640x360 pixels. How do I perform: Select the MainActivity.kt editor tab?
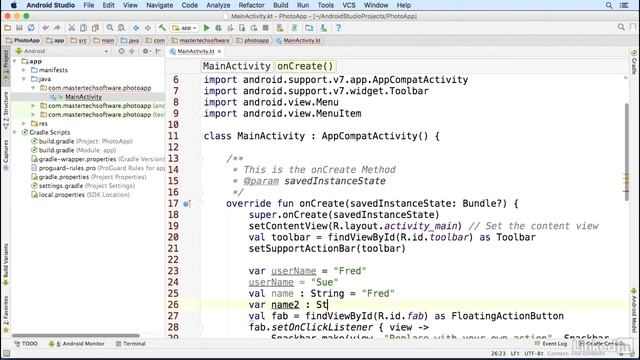pos(196,51)
